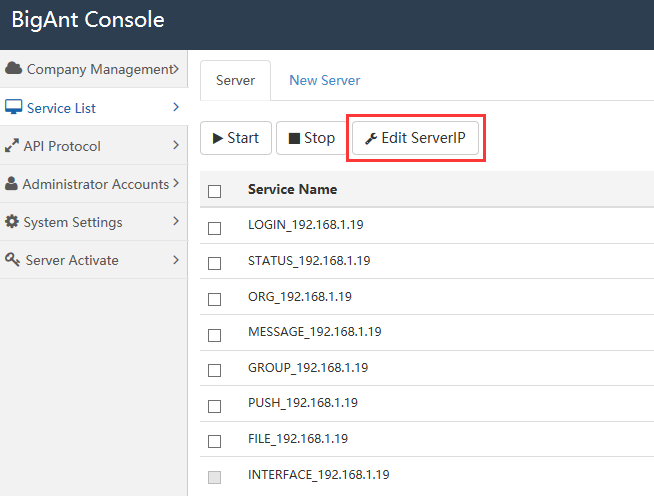The image size is (654, 496).
Task: Click the gear icon beside System Settings
Action: pyautogui.click(x=12, y=222)
